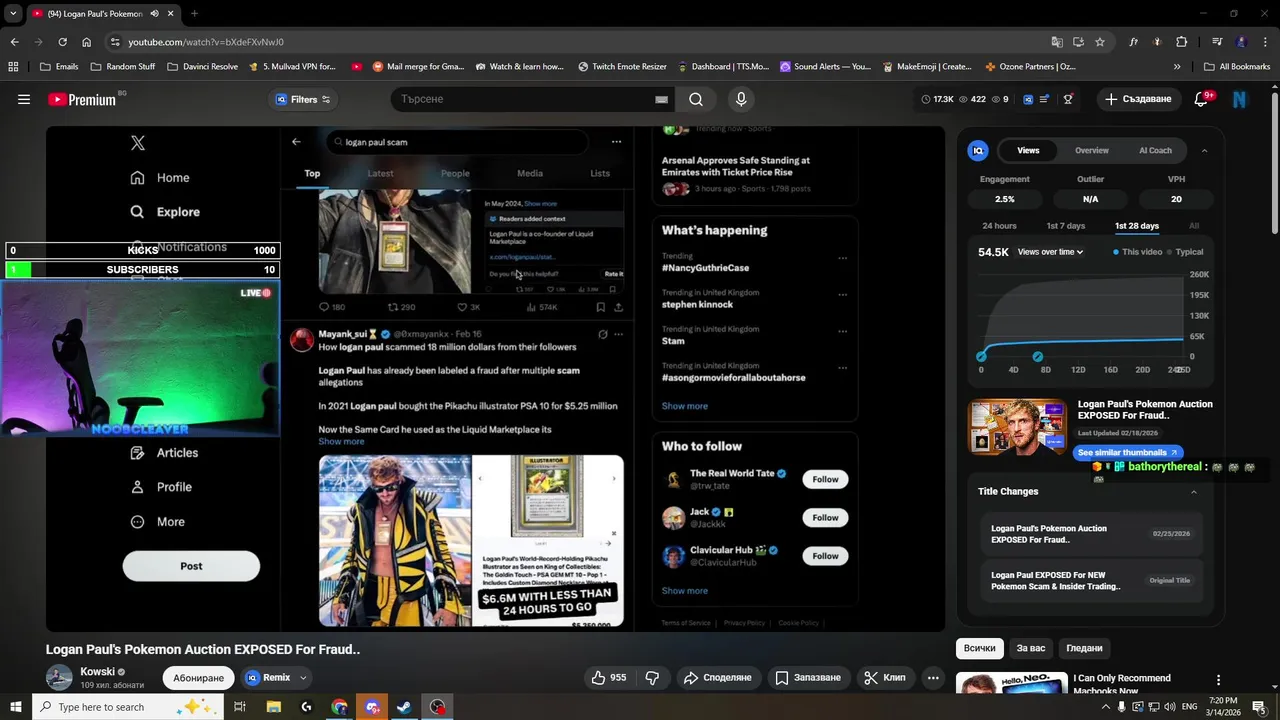This screenshot has width=1280, height=720.
Task: Click the round vidIQ logo in Views panel
Action: [978, 150]
